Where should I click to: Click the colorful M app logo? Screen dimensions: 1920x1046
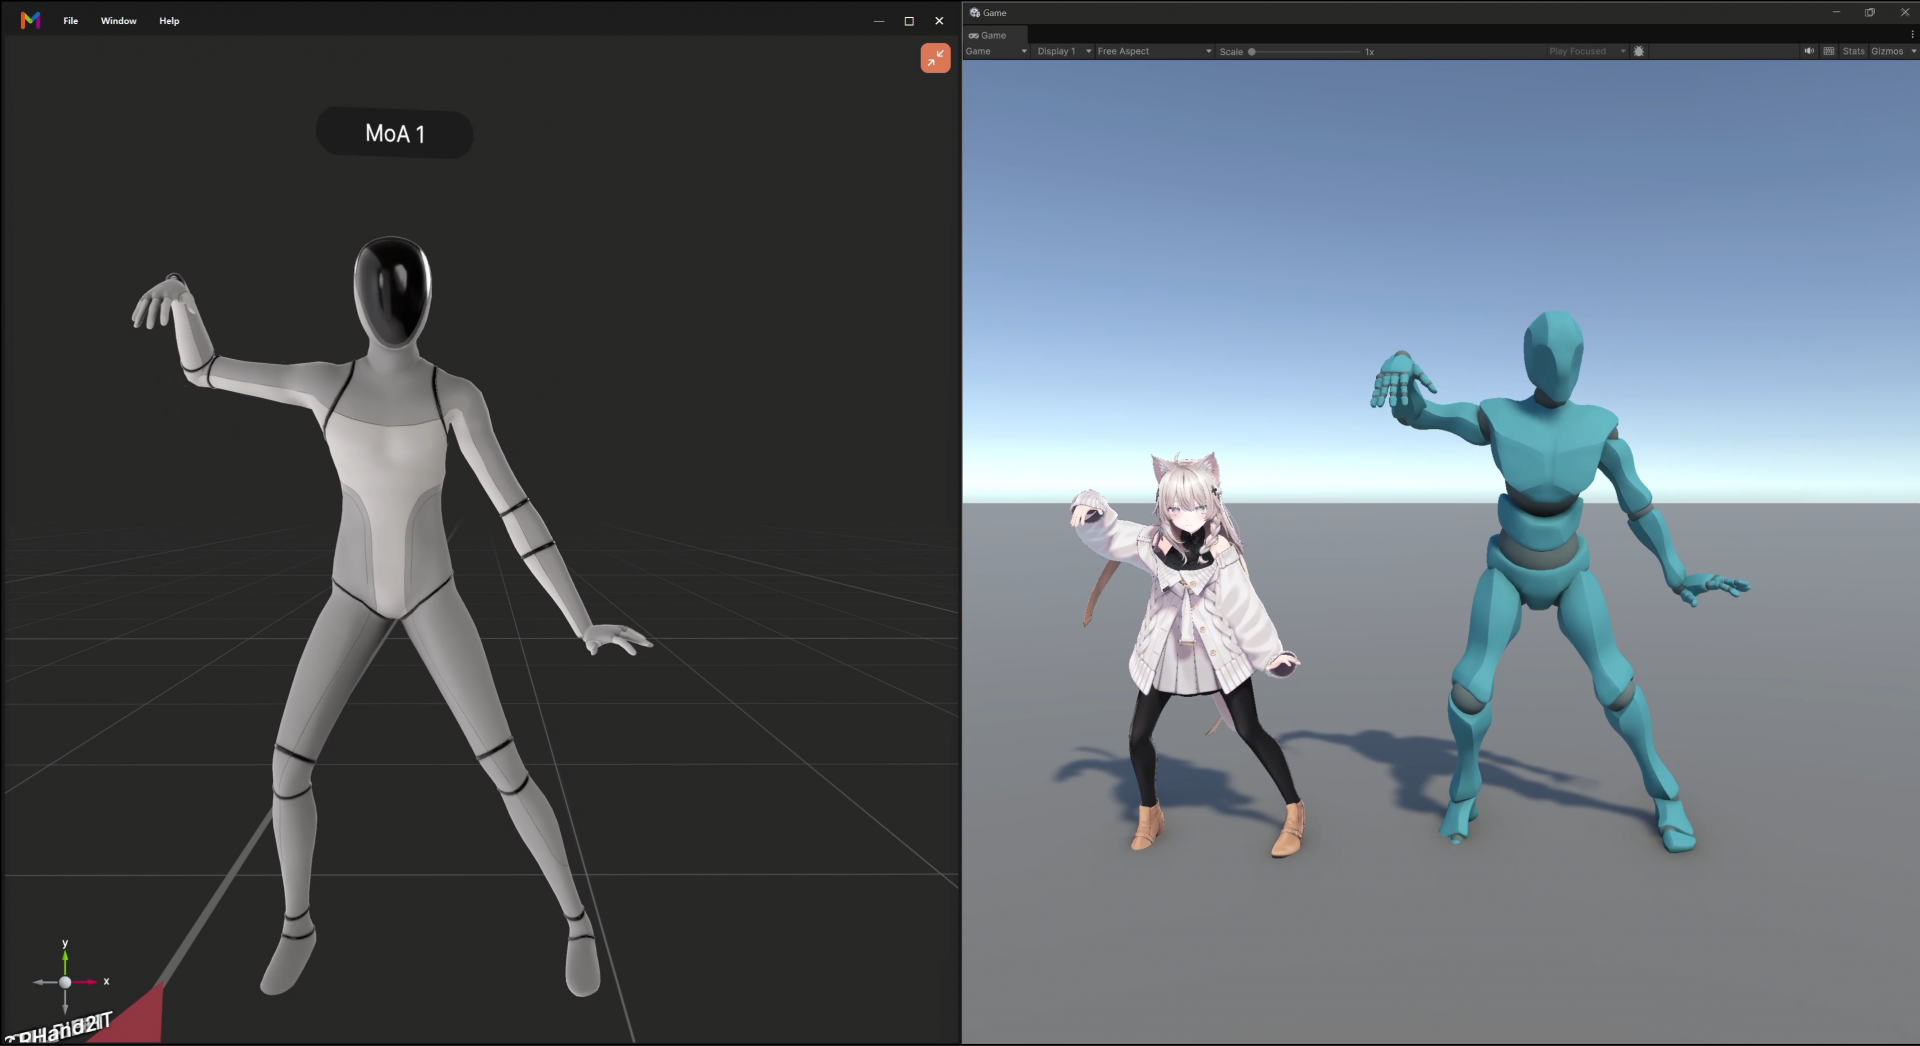(30, 20)
